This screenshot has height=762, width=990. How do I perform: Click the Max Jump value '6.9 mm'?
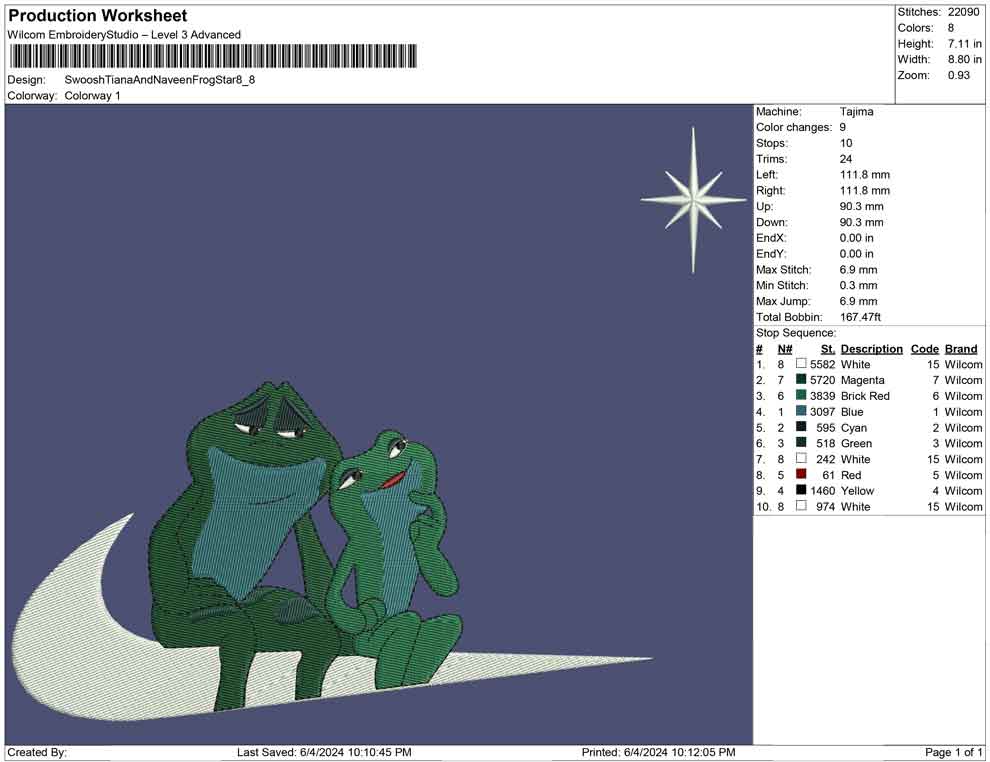pyautogui.click(x=859, y=301)
